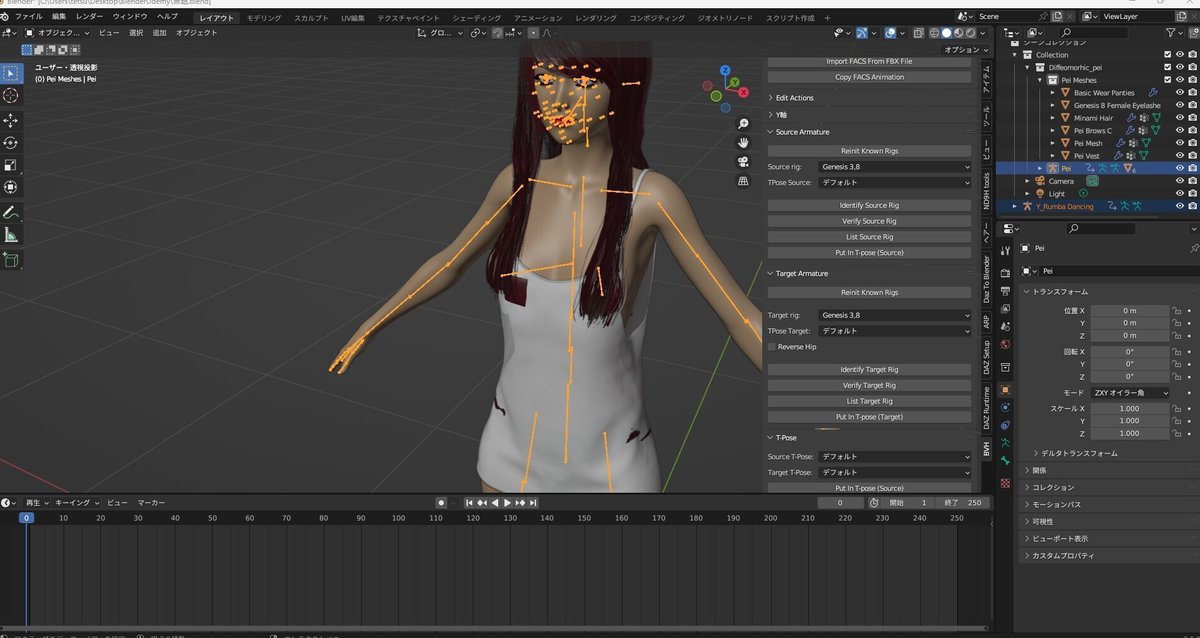Screen dimensions: 1200x638
Task: Open the Source rig Genesis 3.8 dropdown
Action: 893,166
